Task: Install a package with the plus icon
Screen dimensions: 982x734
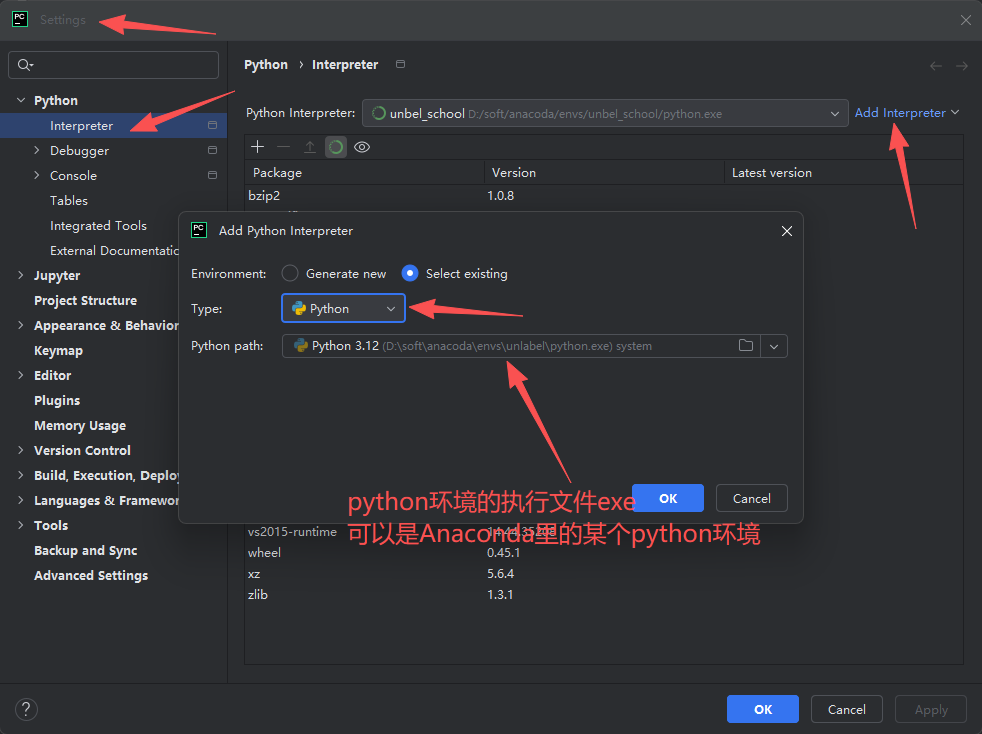Action: 257,147
